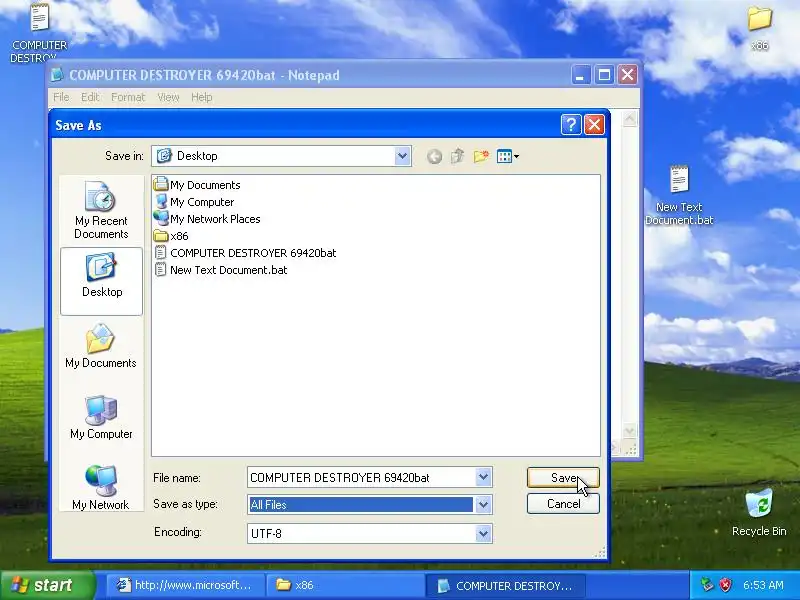Screen dimensions: 800x600
Task: Click the Cancel button
Action: click(x=563, y=504)
